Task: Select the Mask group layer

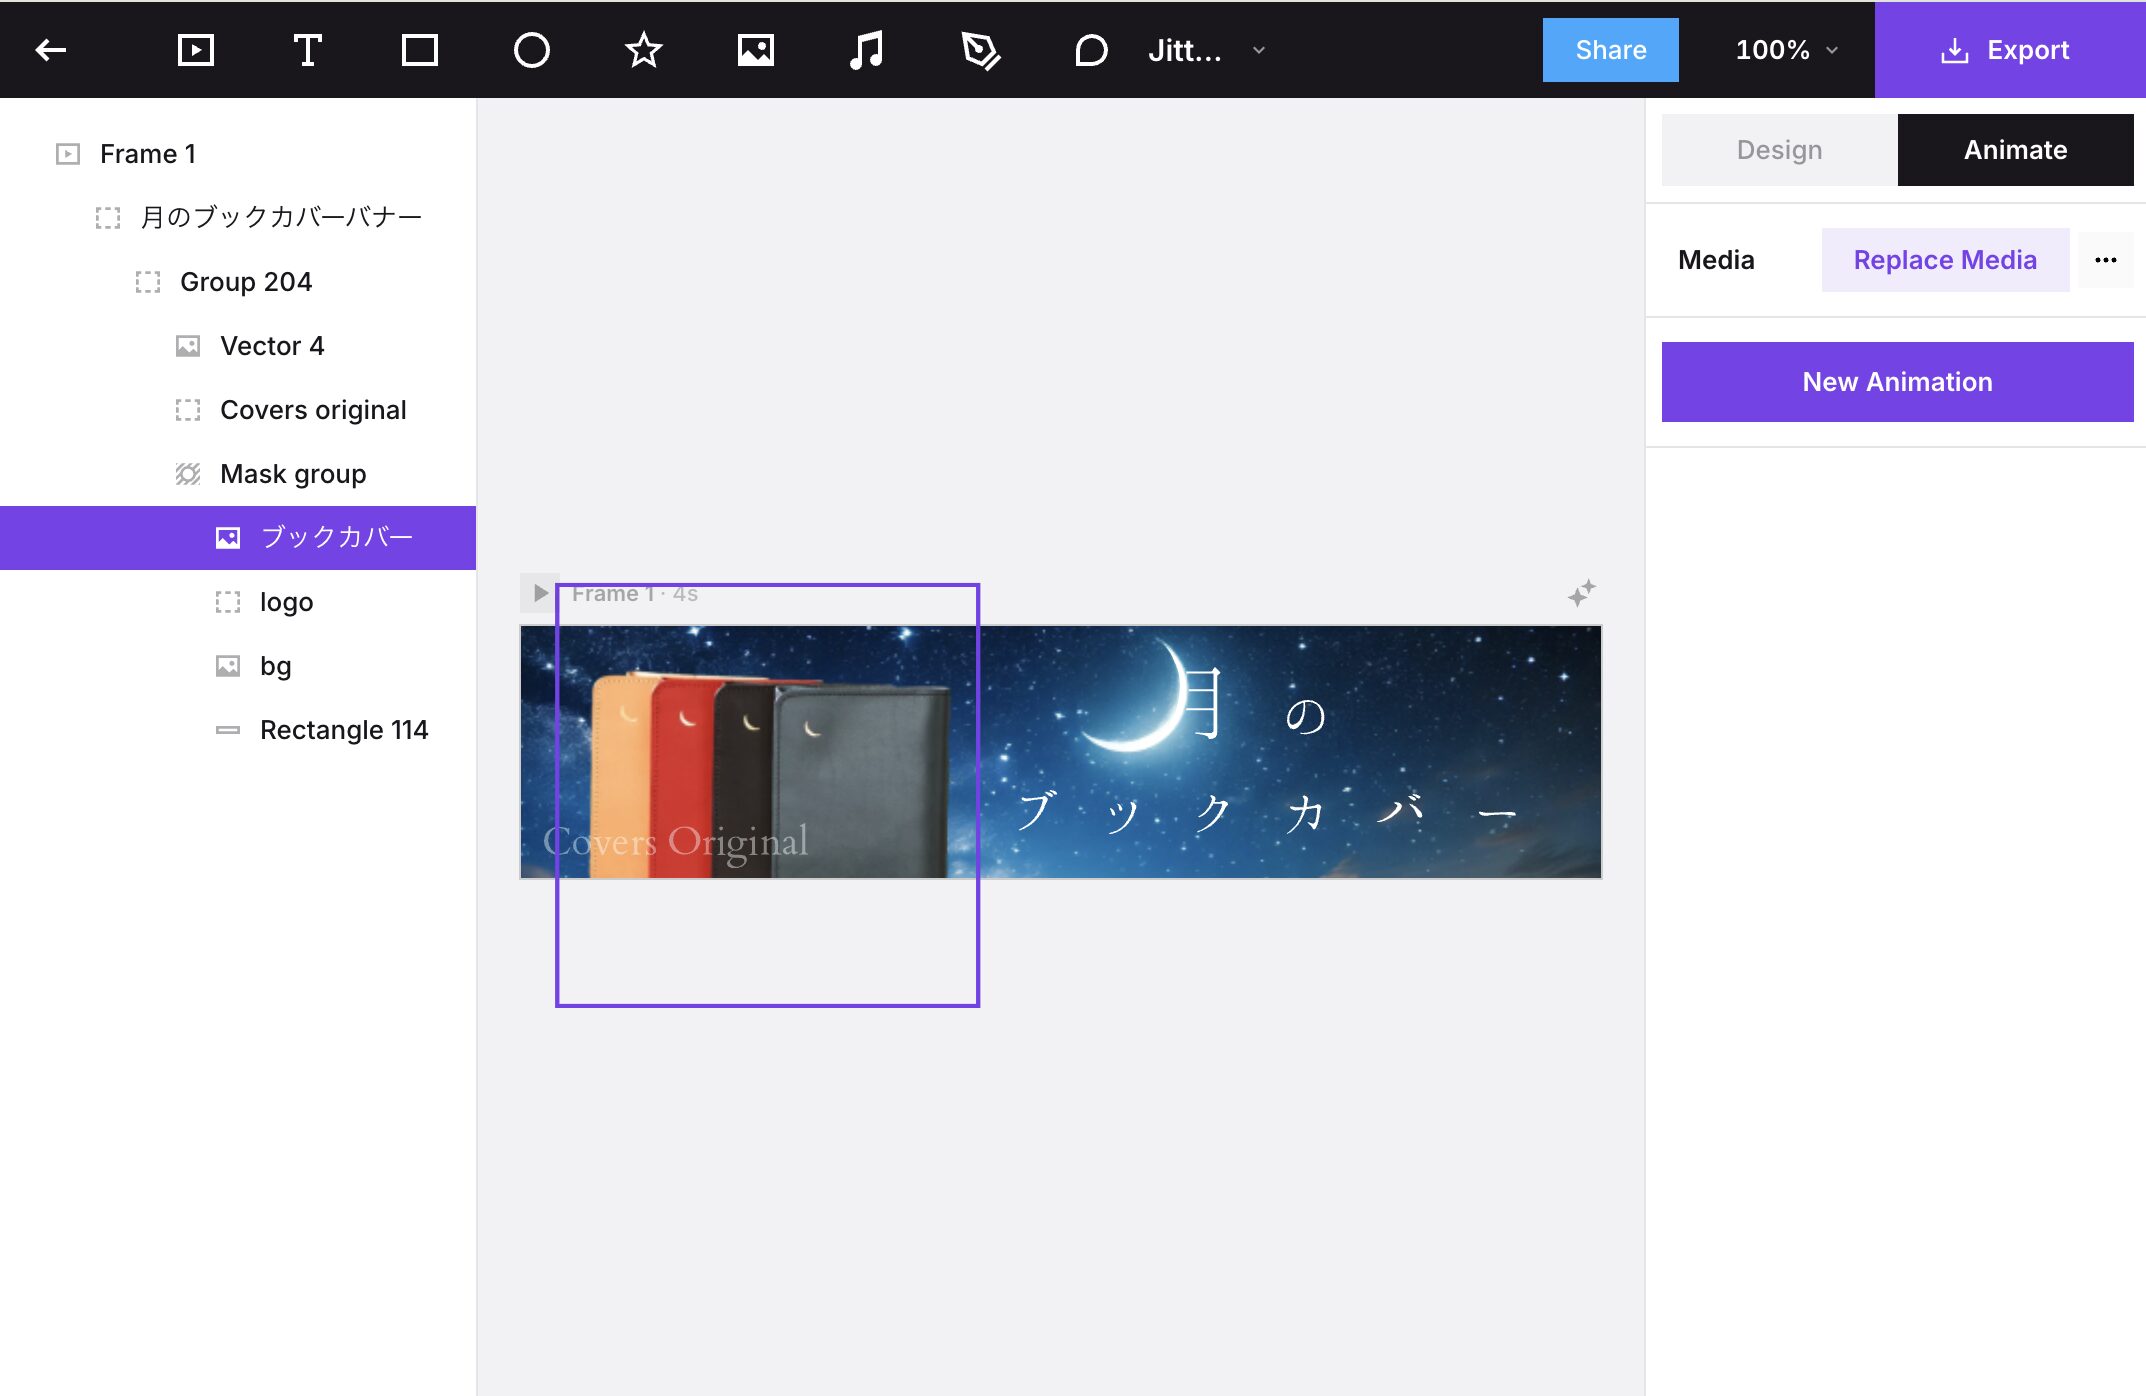Action: click(x=292, y=474)
